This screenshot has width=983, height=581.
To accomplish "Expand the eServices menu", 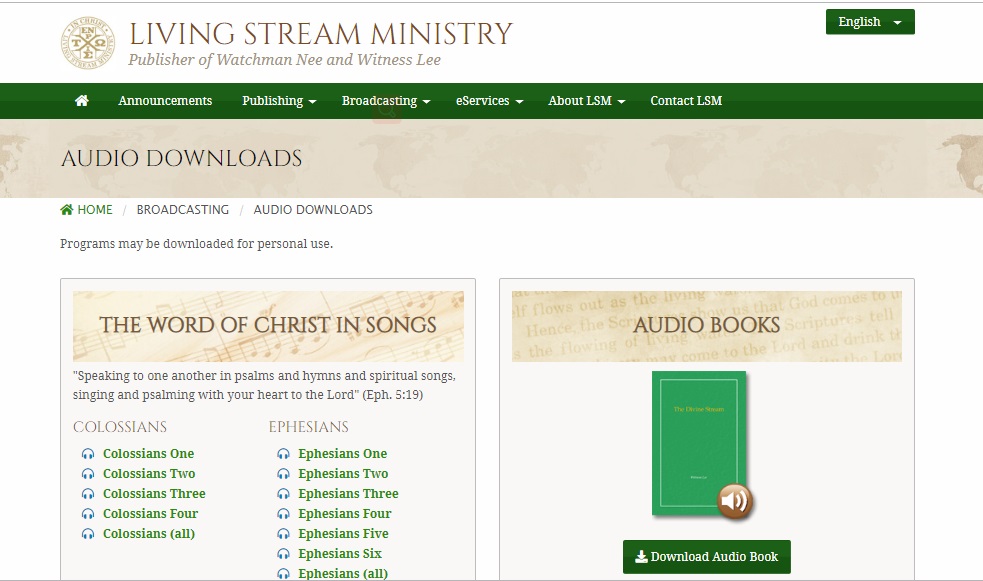I will tap(489, 101).
